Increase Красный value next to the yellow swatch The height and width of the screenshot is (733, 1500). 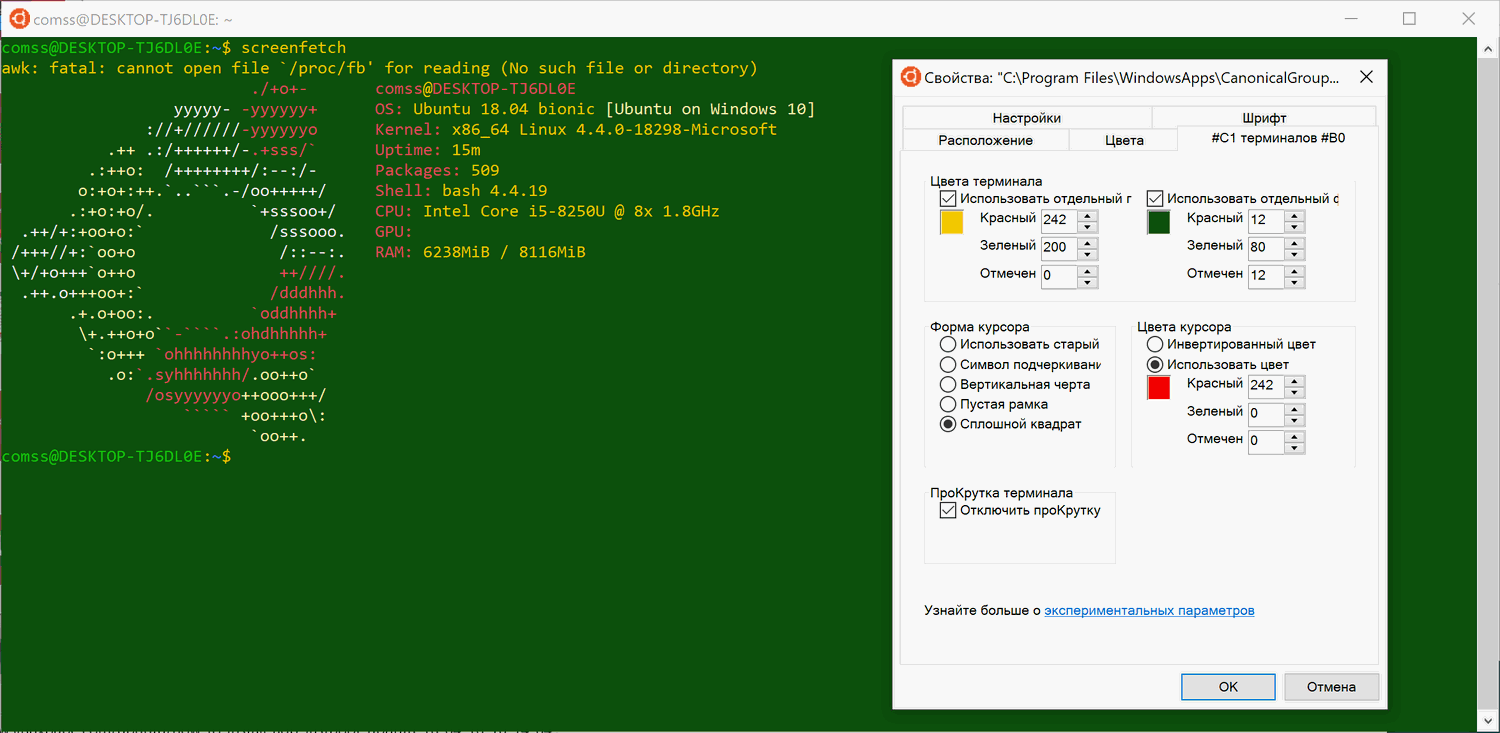[x=1088, y=214]
